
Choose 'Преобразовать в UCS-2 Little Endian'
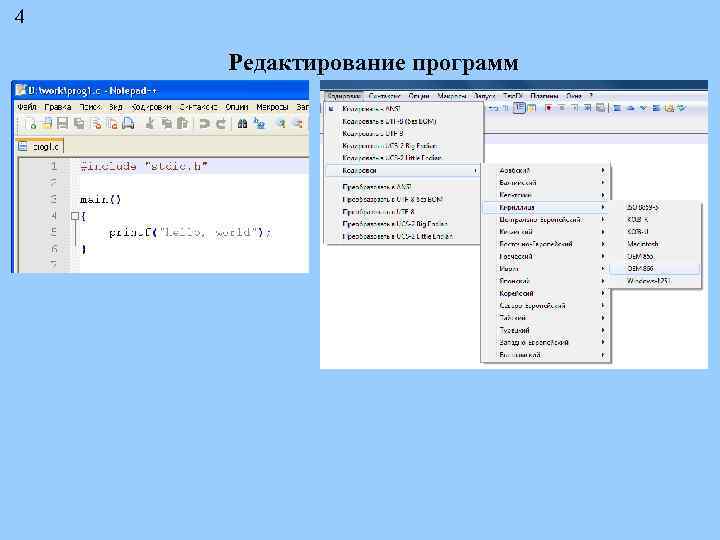pos(404,236)
